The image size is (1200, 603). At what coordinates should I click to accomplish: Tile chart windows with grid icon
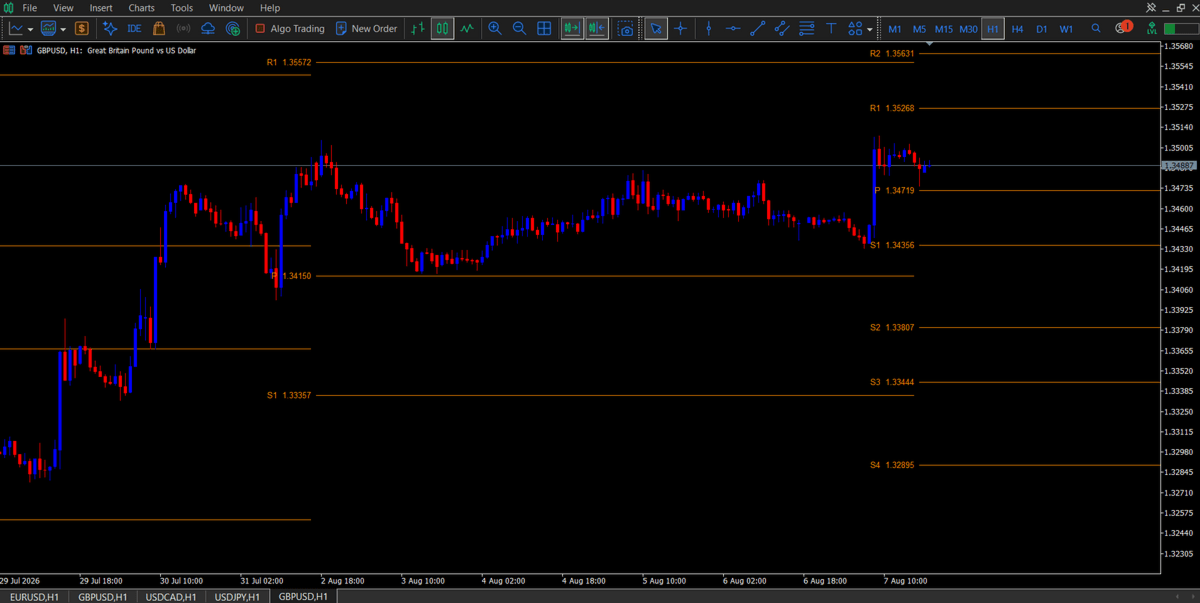[544, 29]
